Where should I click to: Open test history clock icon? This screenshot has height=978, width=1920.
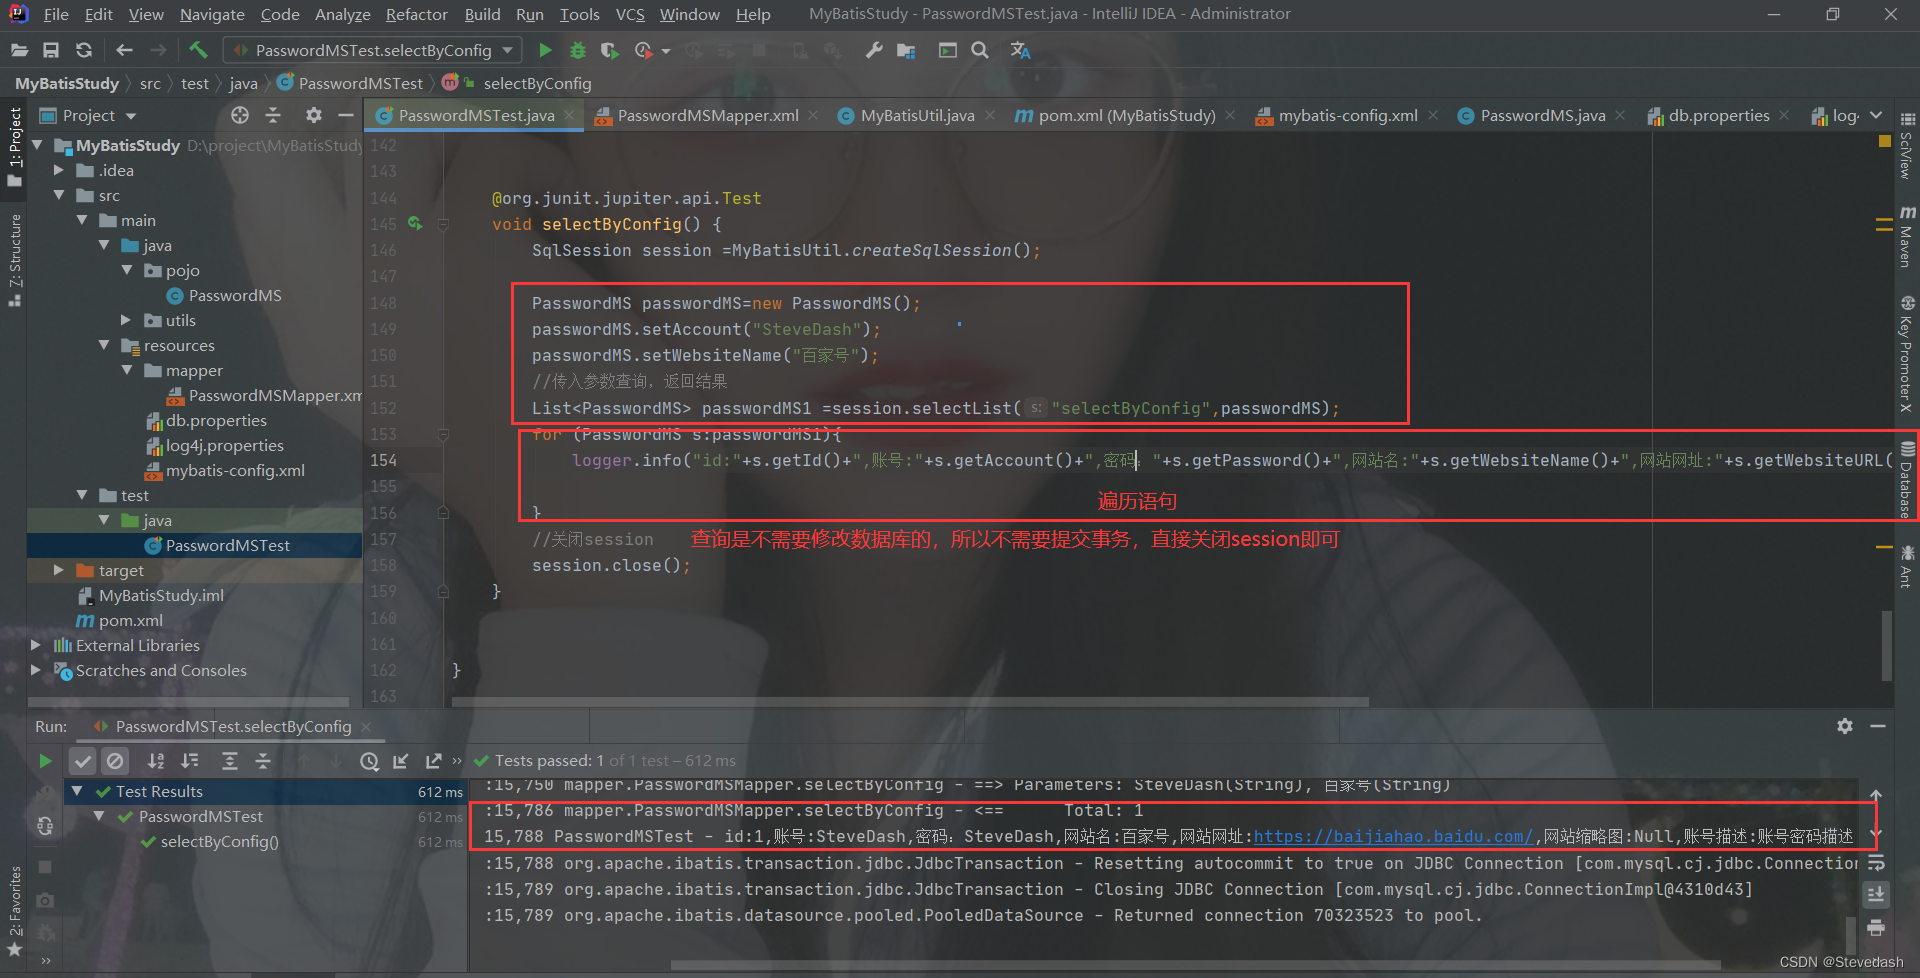(x=369, y=761)
